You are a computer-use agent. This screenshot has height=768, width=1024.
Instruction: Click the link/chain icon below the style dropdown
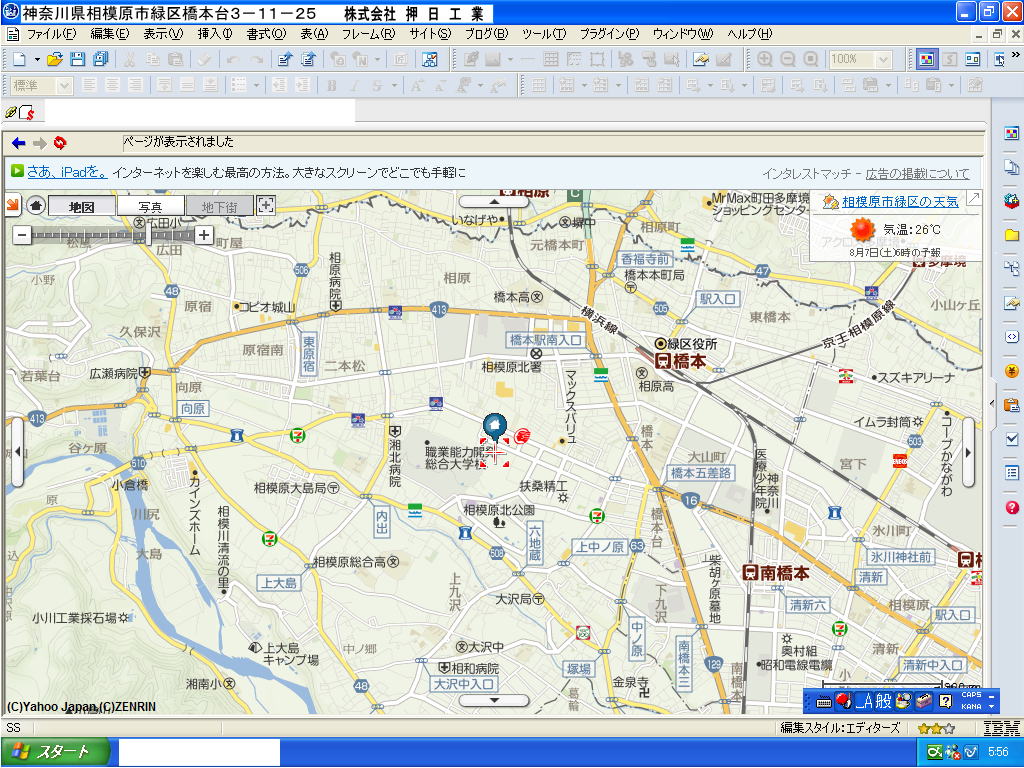[x=11, y=112]
